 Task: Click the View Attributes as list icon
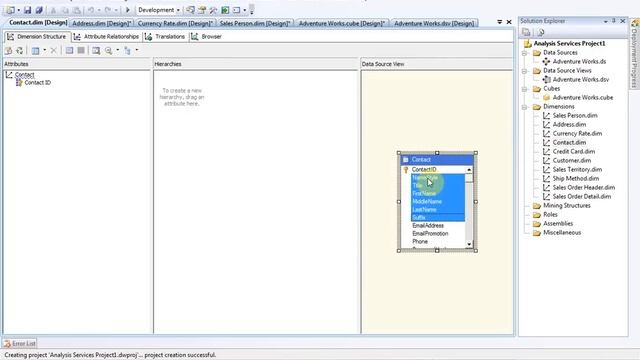[69, 50]
